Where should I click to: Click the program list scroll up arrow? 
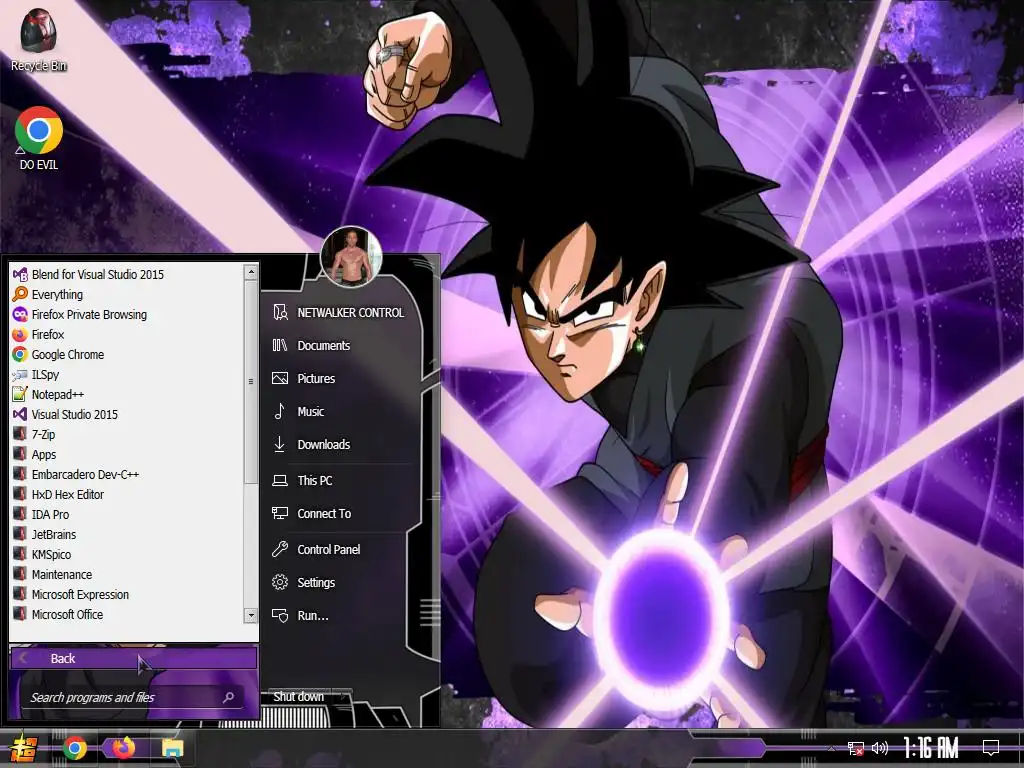pos(251,272)
